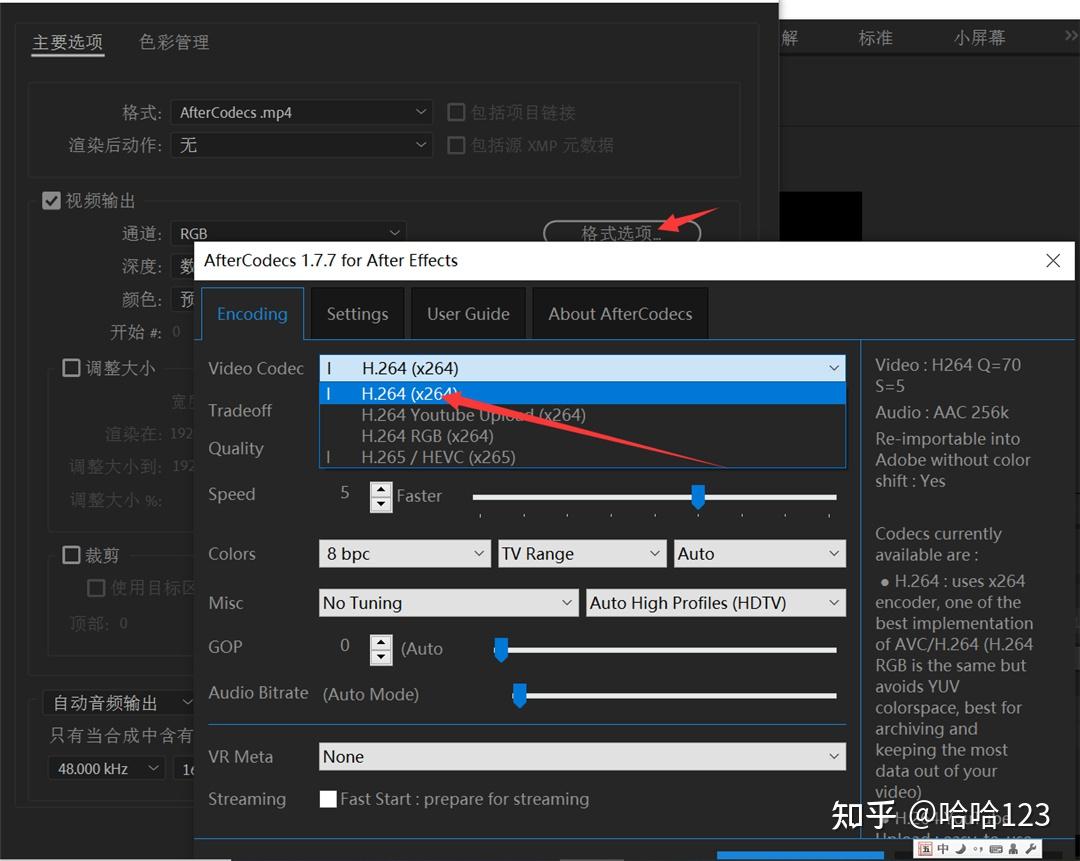Screen dimensions: 1080x861
Task: Enable the 调整大小 checkbox
Action: 71,368
